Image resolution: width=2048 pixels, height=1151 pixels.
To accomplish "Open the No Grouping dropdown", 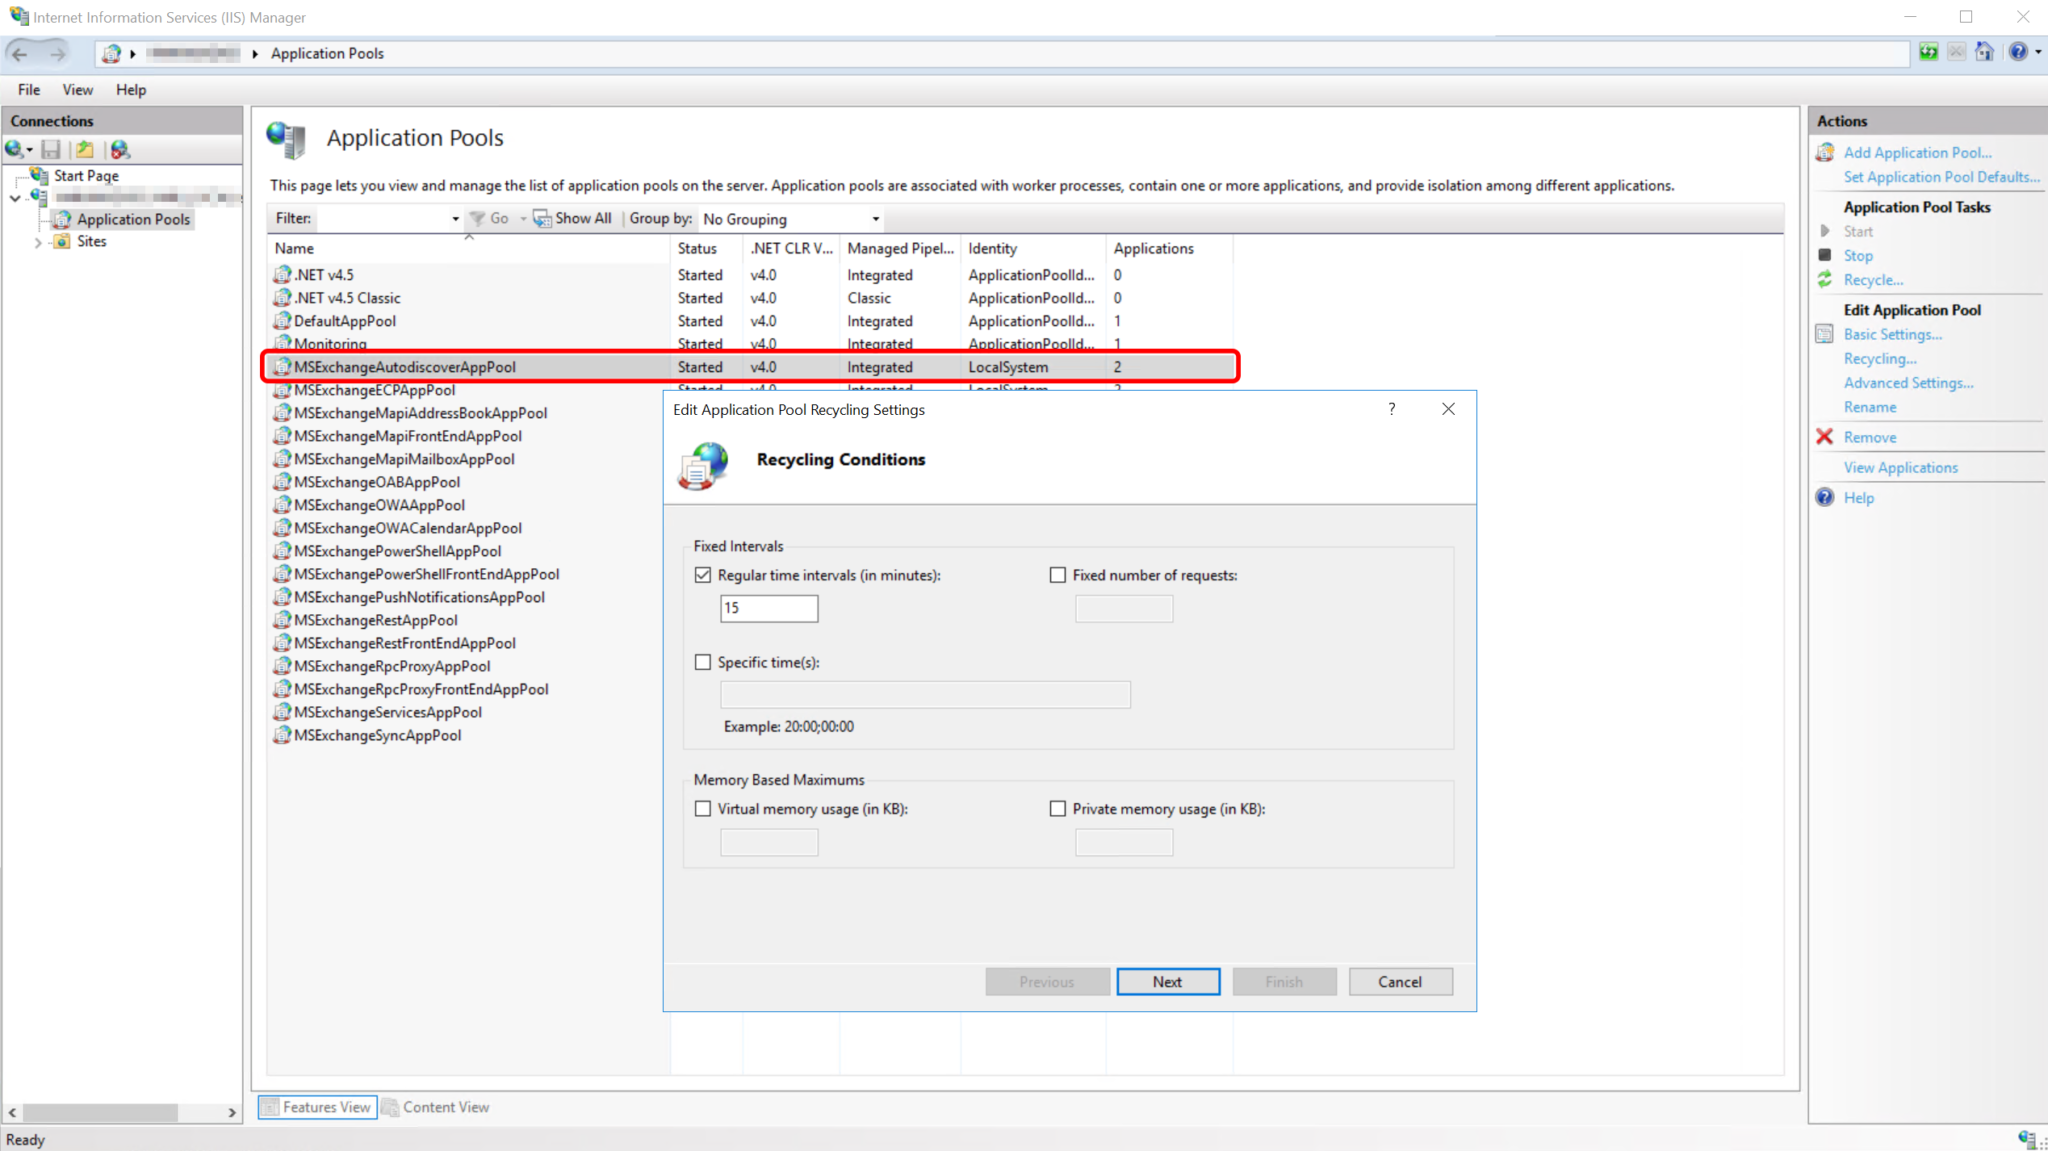I will tap(874, 218).
